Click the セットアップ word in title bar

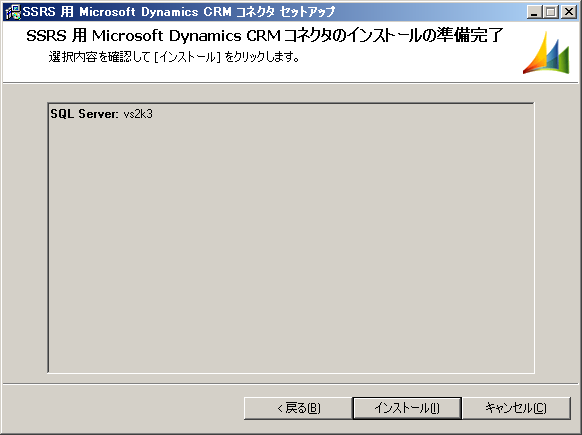click(x=307, y=12)
